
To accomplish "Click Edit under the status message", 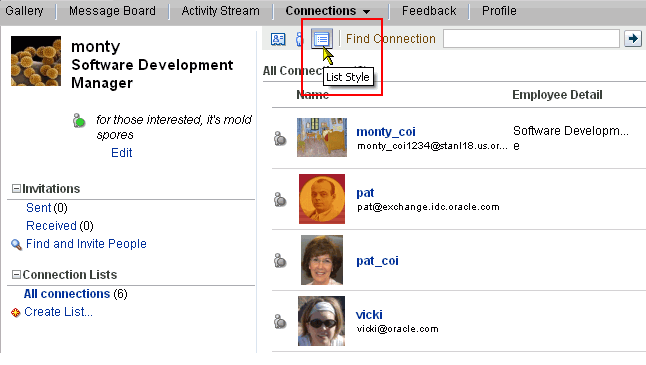I will [x=122, y=153].
